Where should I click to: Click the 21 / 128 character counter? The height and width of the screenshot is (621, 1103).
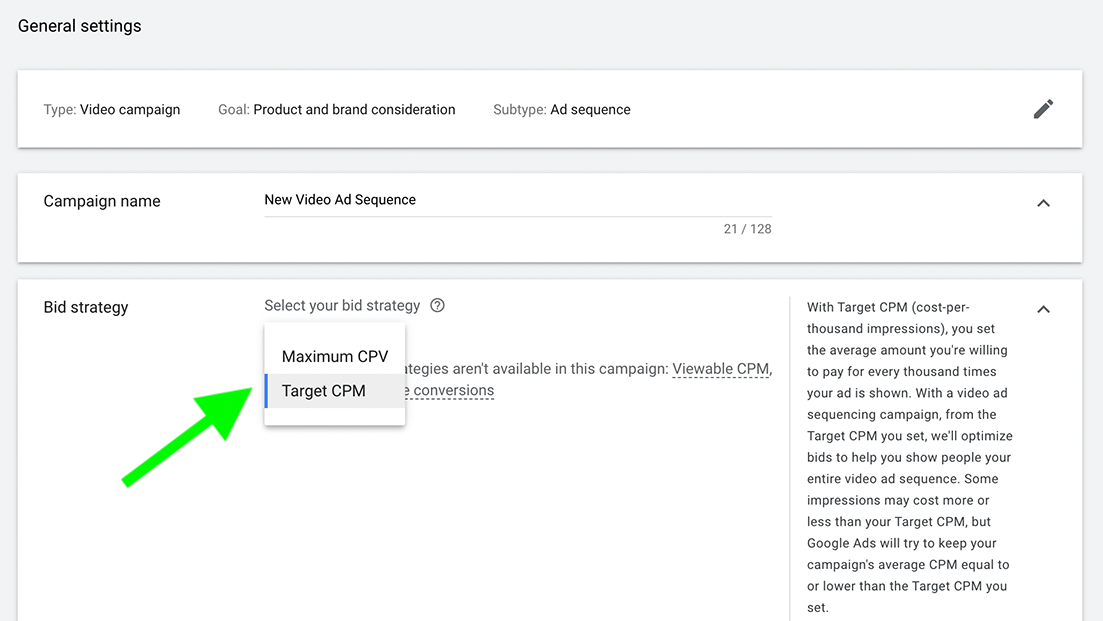click(747, 229)
